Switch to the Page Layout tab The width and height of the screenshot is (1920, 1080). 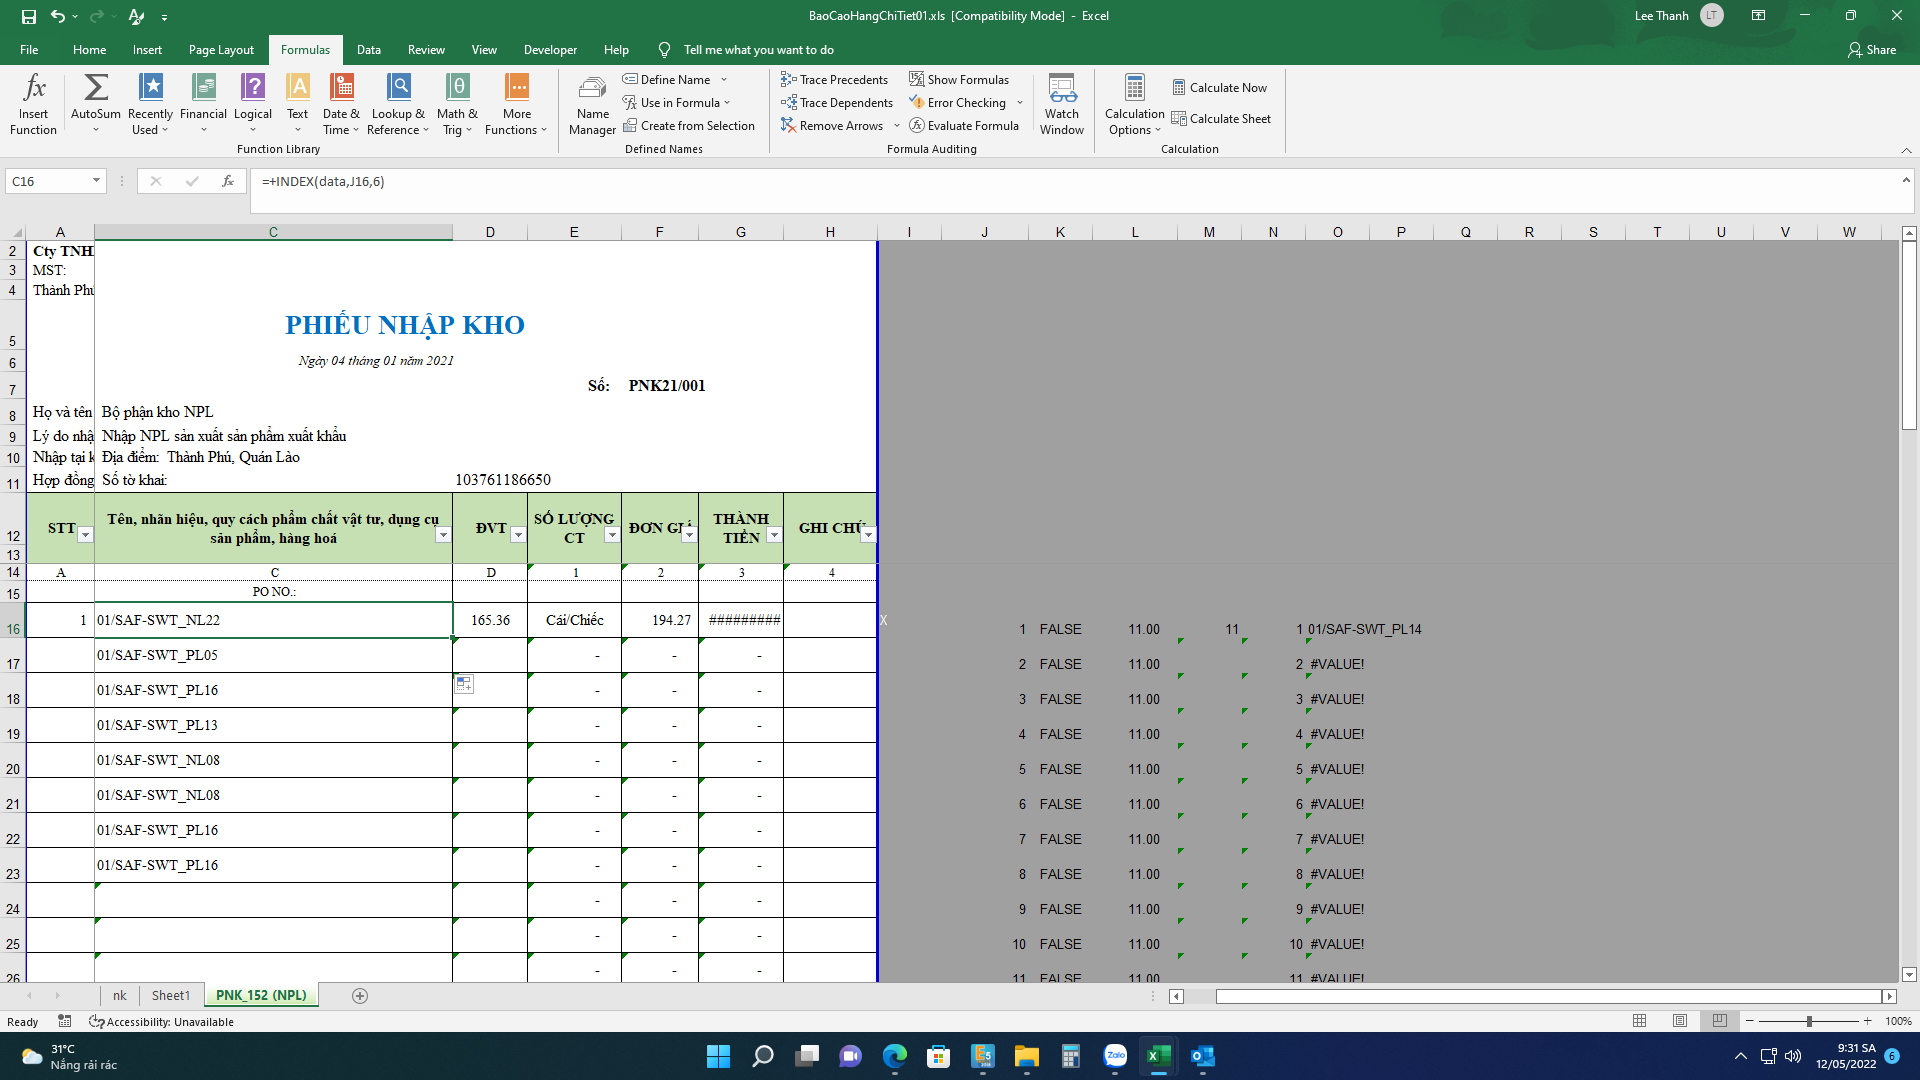pos(221,49)
